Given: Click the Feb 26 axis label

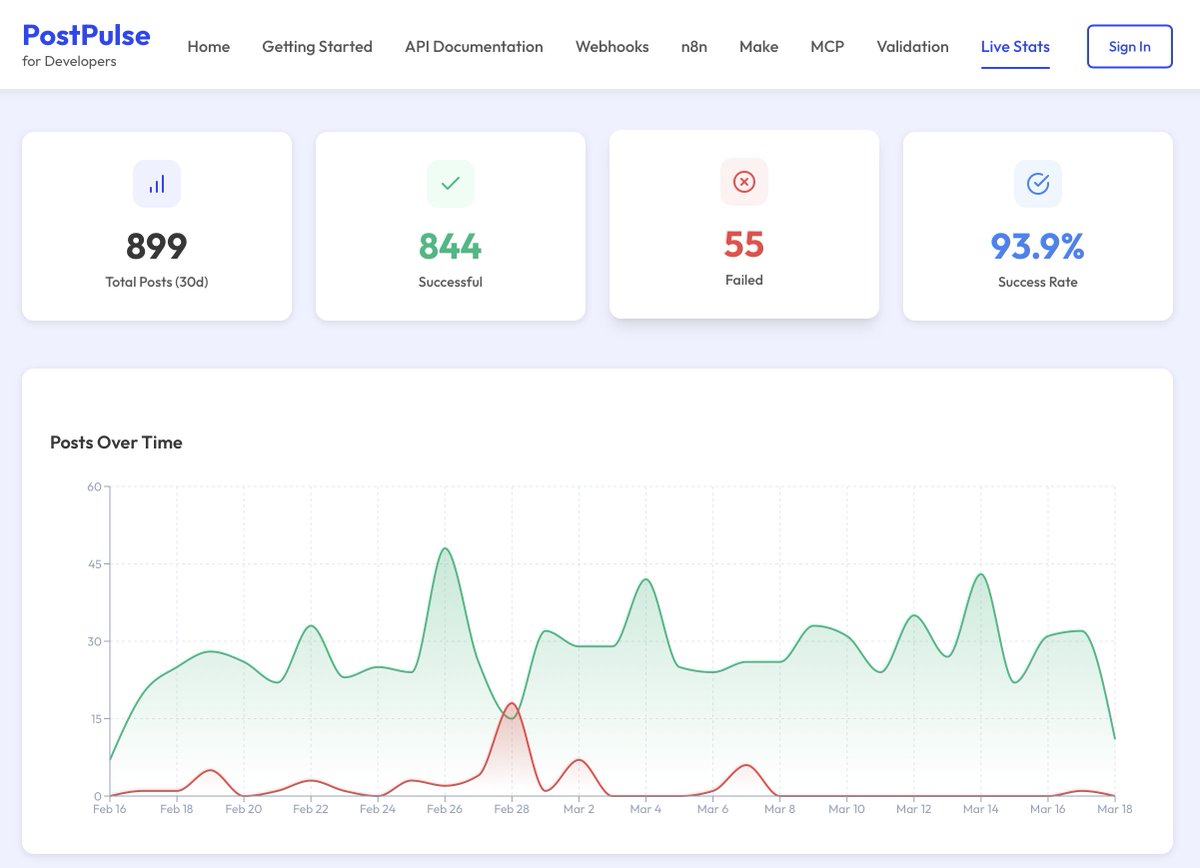Looking at the screenshot, I should 445,809.
